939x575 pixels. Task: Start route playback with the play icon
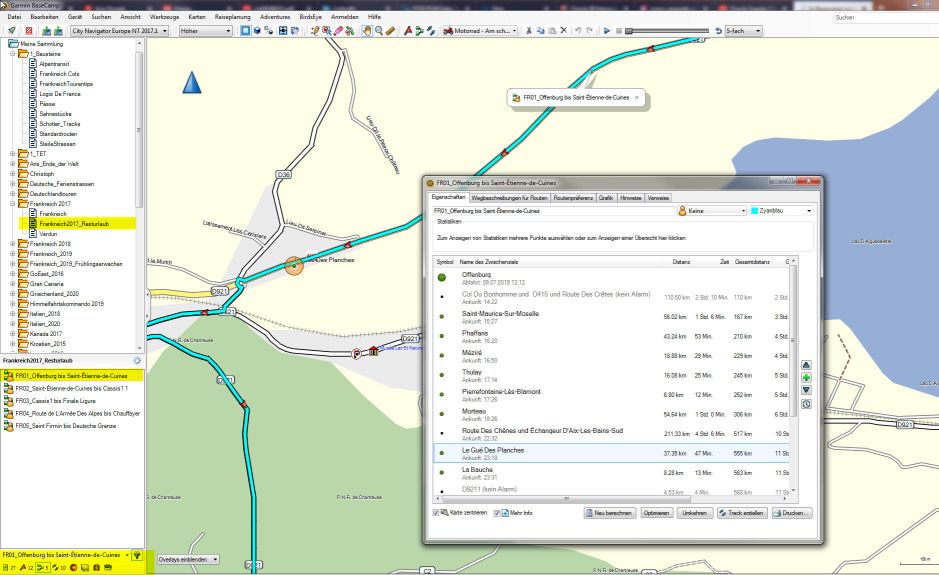(x=607, y=31)
